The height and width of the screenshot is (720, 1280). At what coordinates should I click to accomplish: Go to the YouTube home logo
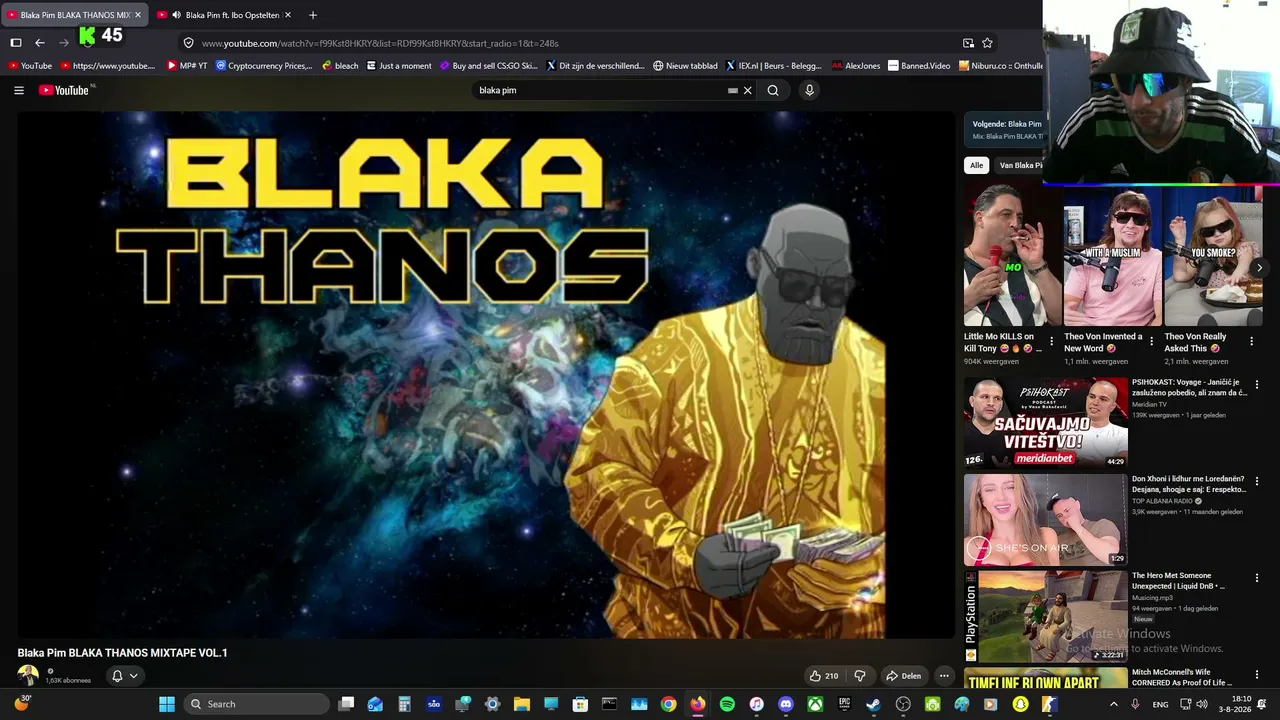pyautogui.click(x=65, y=90)
